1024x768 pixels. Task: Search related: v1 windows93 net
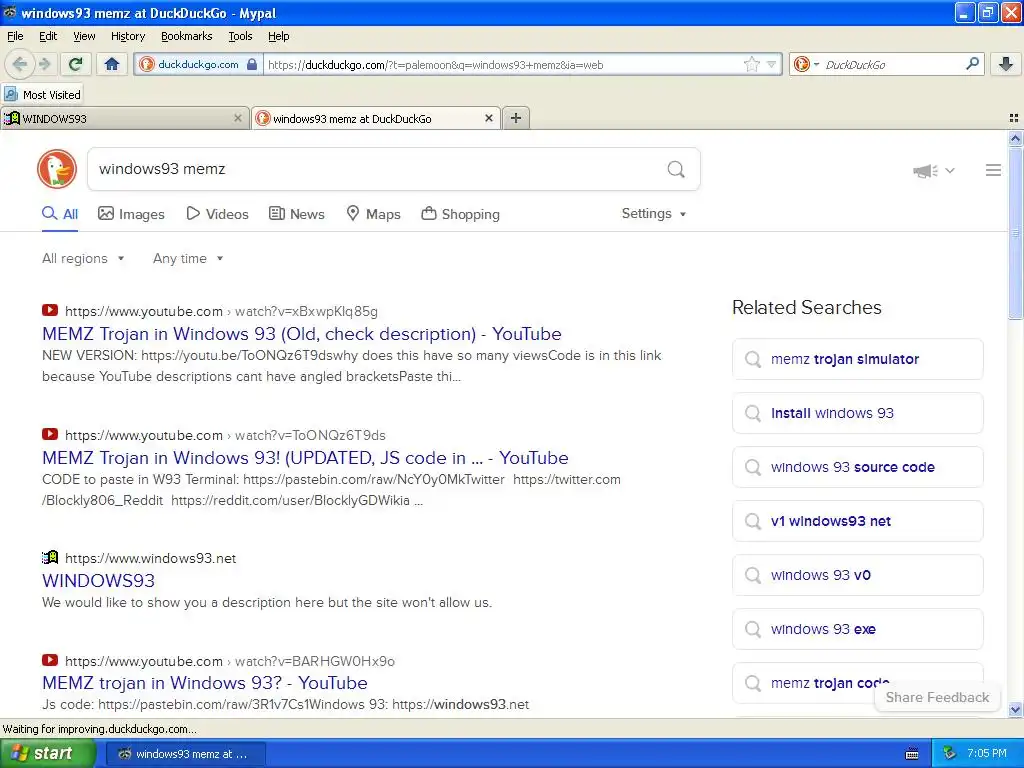(857, 521)
